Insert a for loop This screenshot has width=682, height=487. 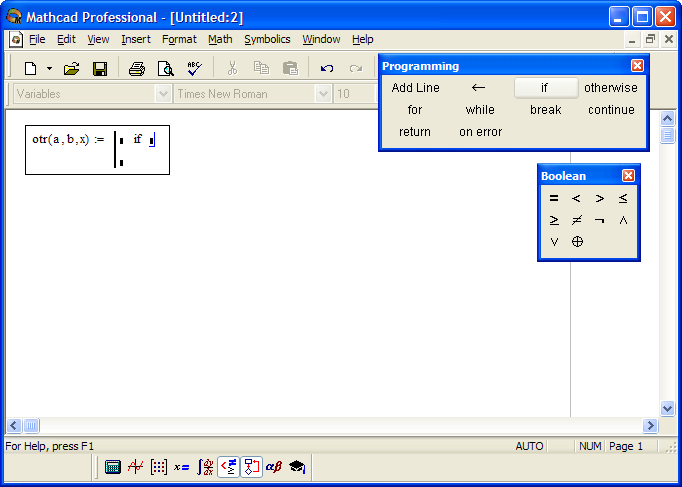click(x=415, y=110)
